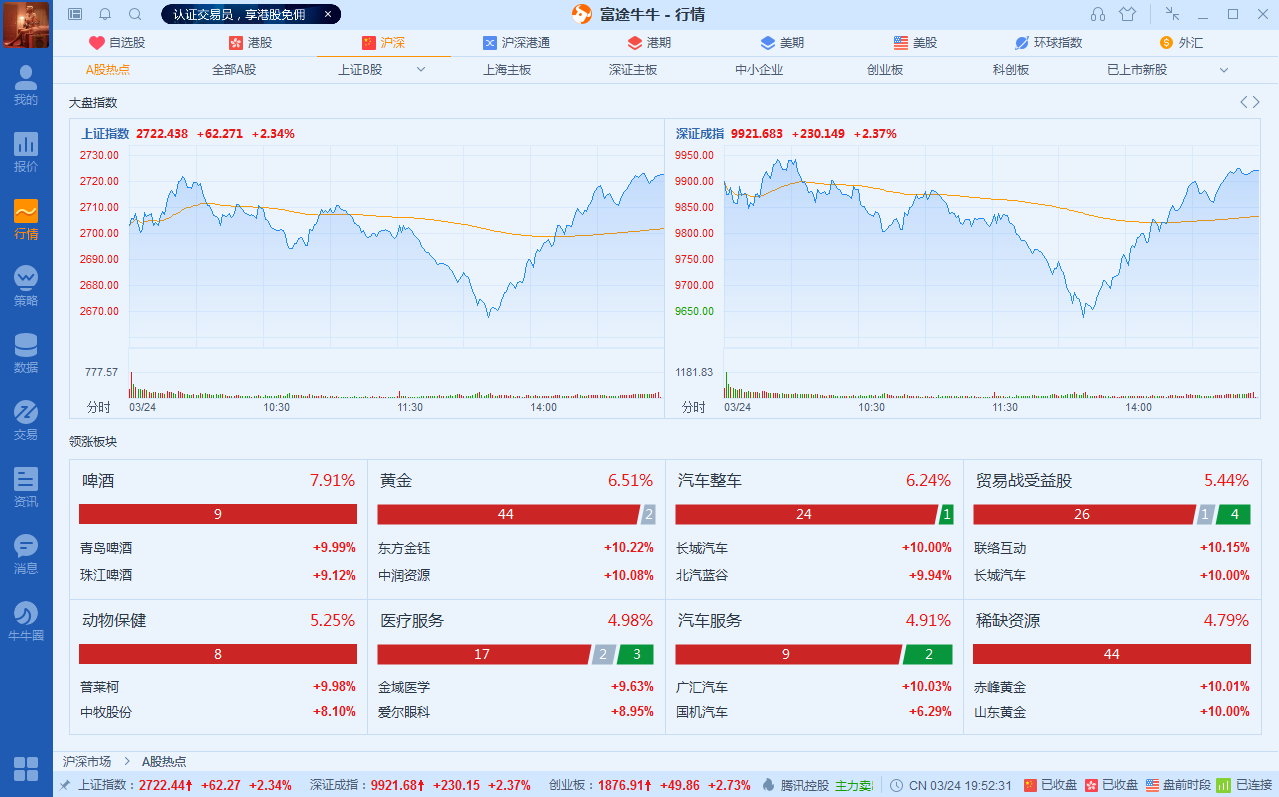
Task: Open the apps grid icon in sidebar
Action: [26, 768]
